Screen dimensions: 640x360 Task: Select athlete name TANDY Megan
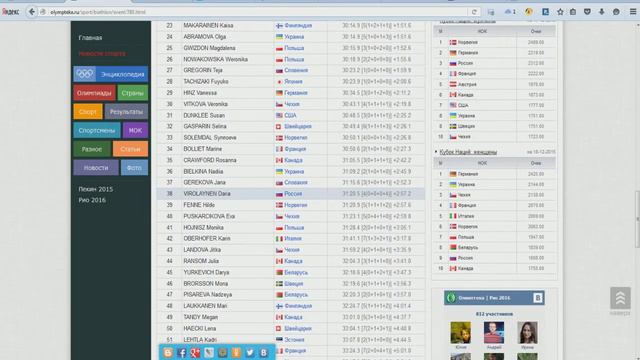pos(200,317)
